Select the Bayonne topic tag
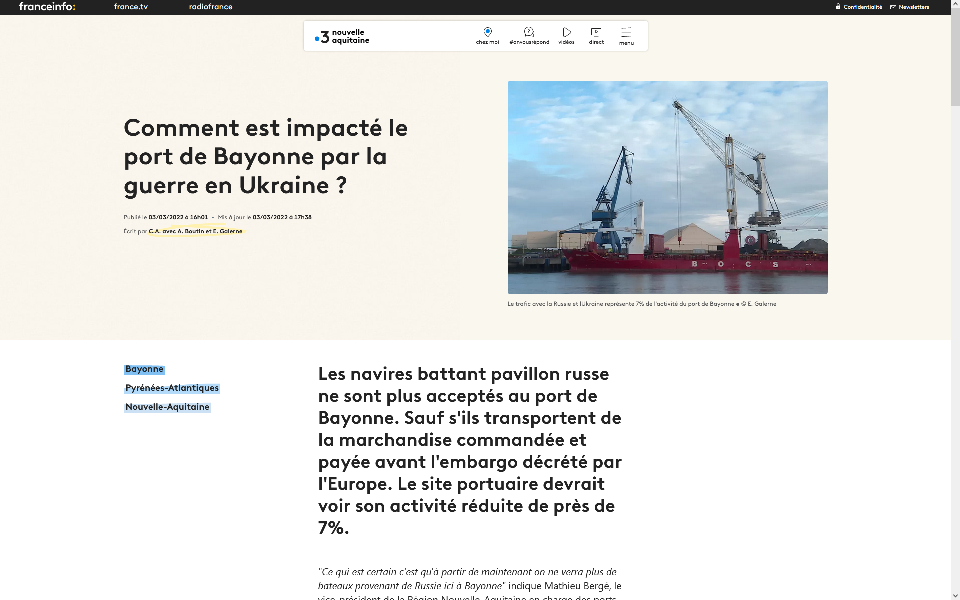 click(x=144, y=369)
